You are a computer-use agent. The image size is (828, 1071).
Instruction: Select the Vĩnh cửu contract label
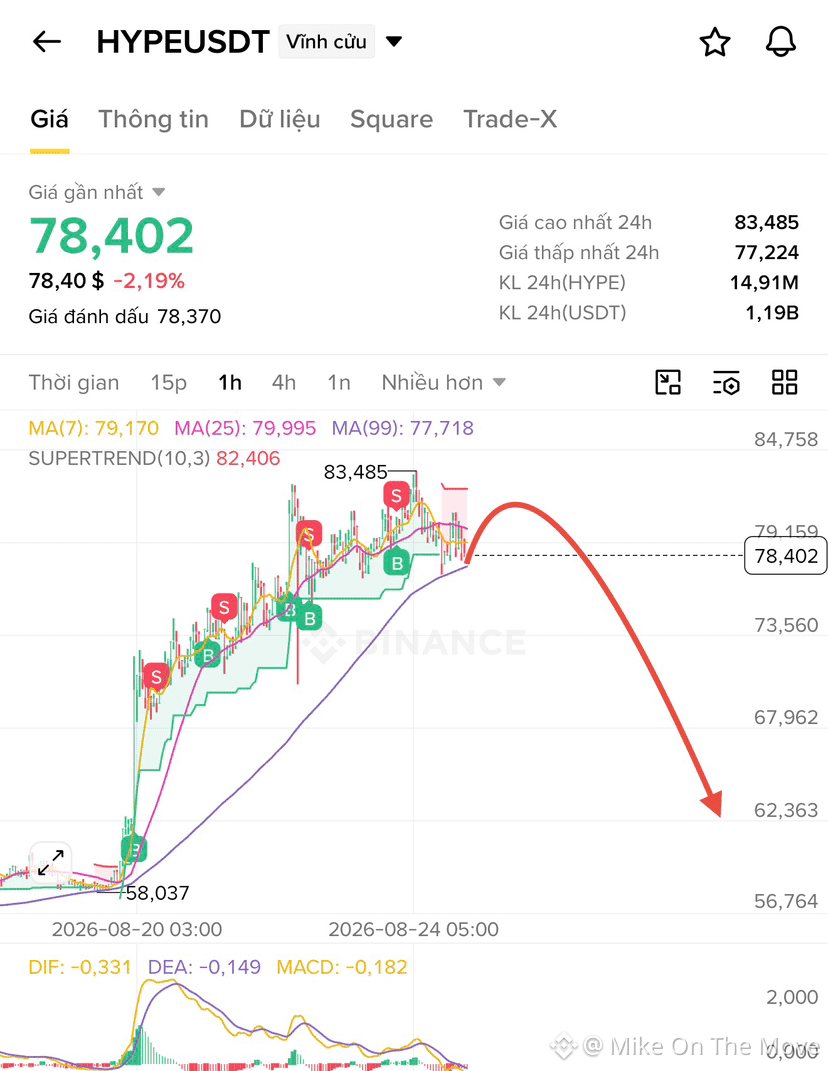pos(326,42)
